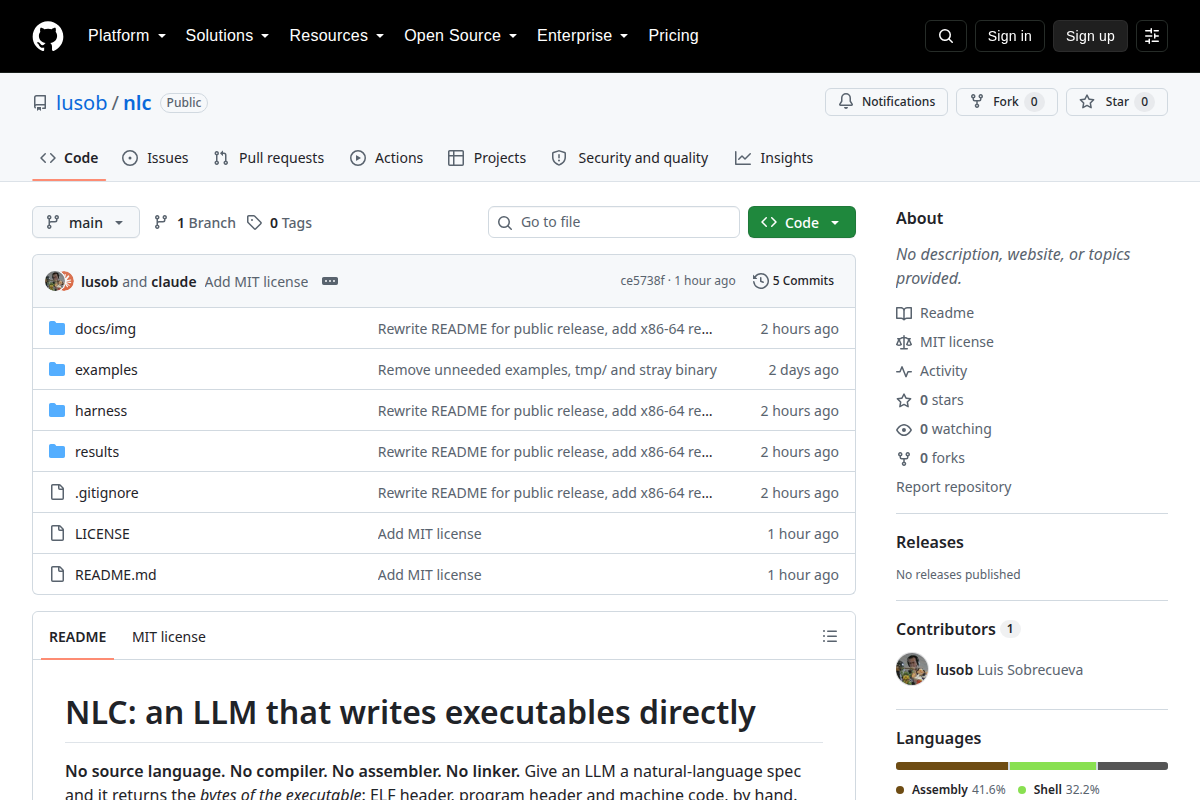Viewport: 1200px width, 800px height.
Task: Open the Readme link in About
Action: (935, 313)
